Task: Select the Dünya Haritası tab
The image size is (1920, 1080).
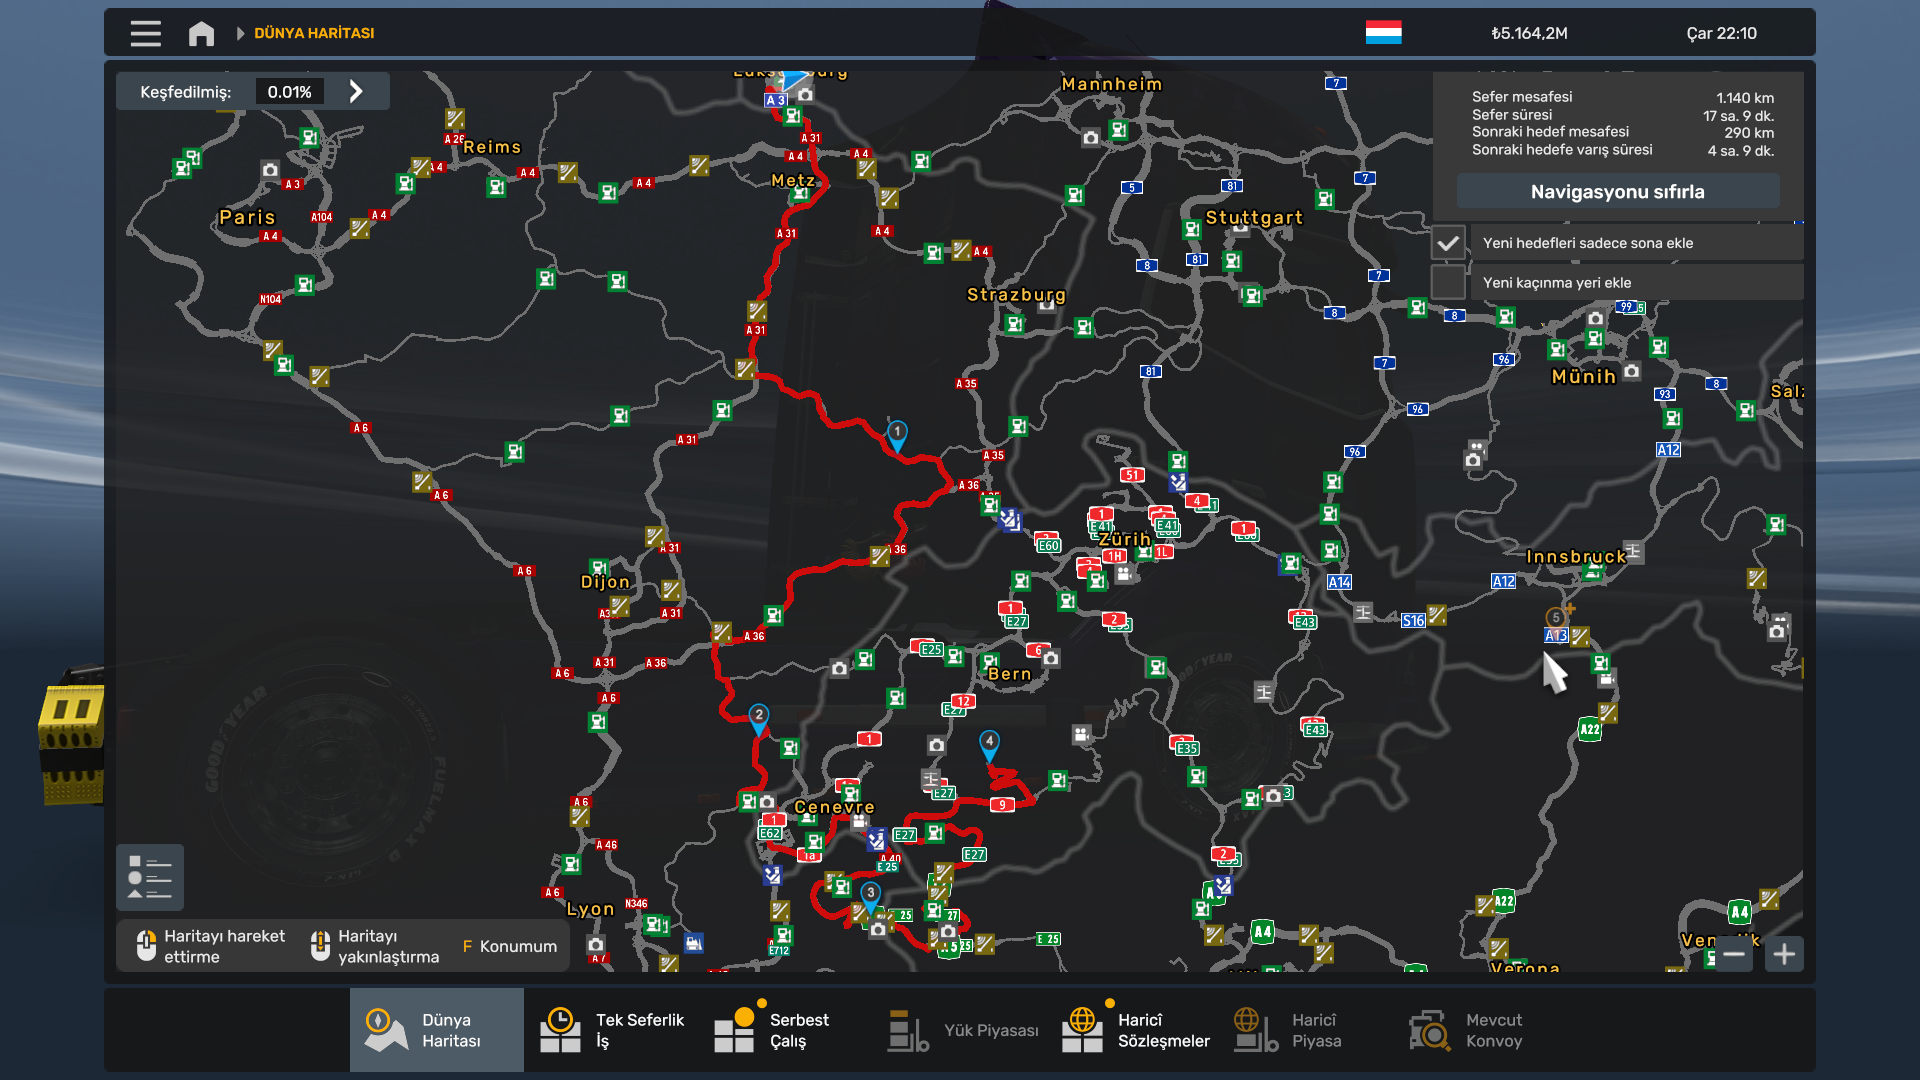Action: pyautogui.click(x=437, y=1030)
